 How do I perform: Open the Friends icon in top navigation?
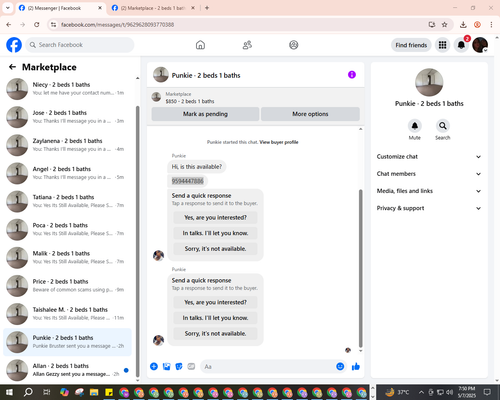[247, 45]
